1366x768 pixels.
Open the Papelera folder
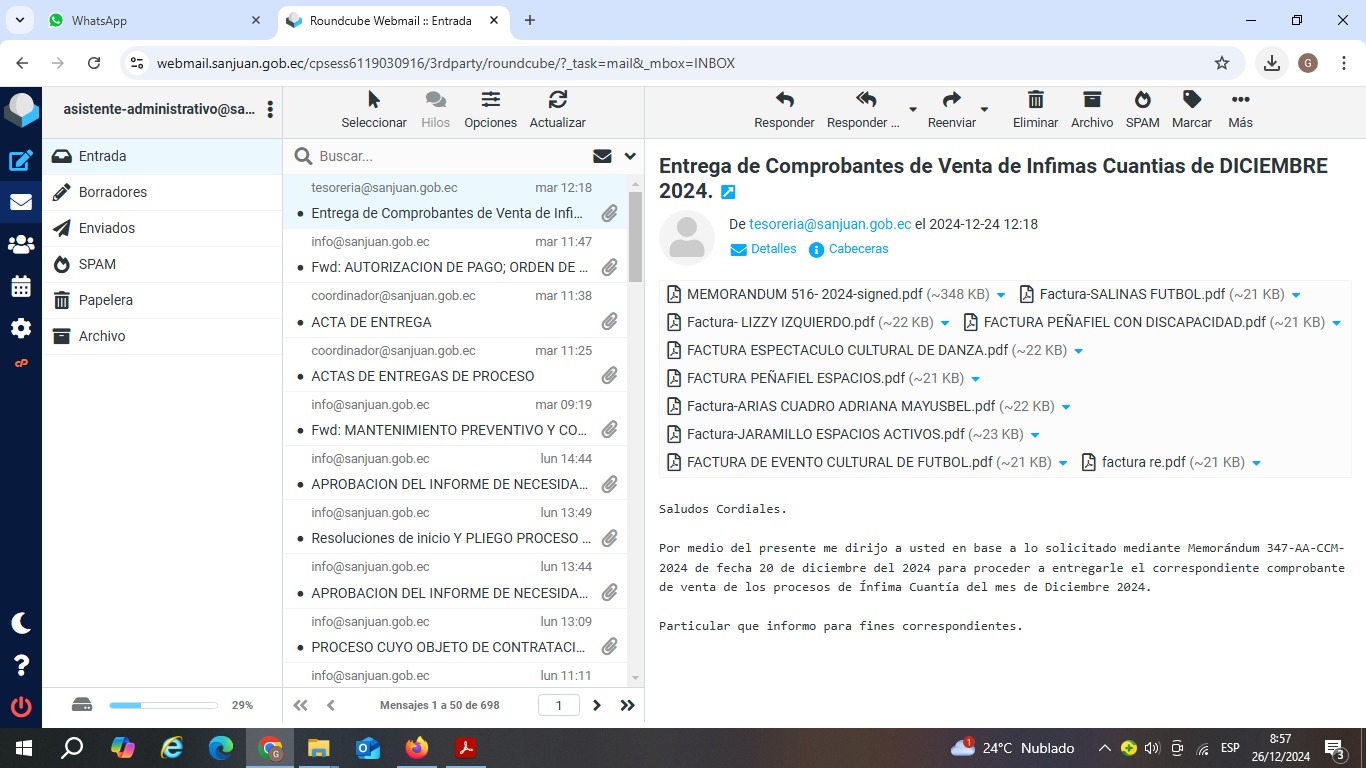pyautogui.click(x=106, y=300)
